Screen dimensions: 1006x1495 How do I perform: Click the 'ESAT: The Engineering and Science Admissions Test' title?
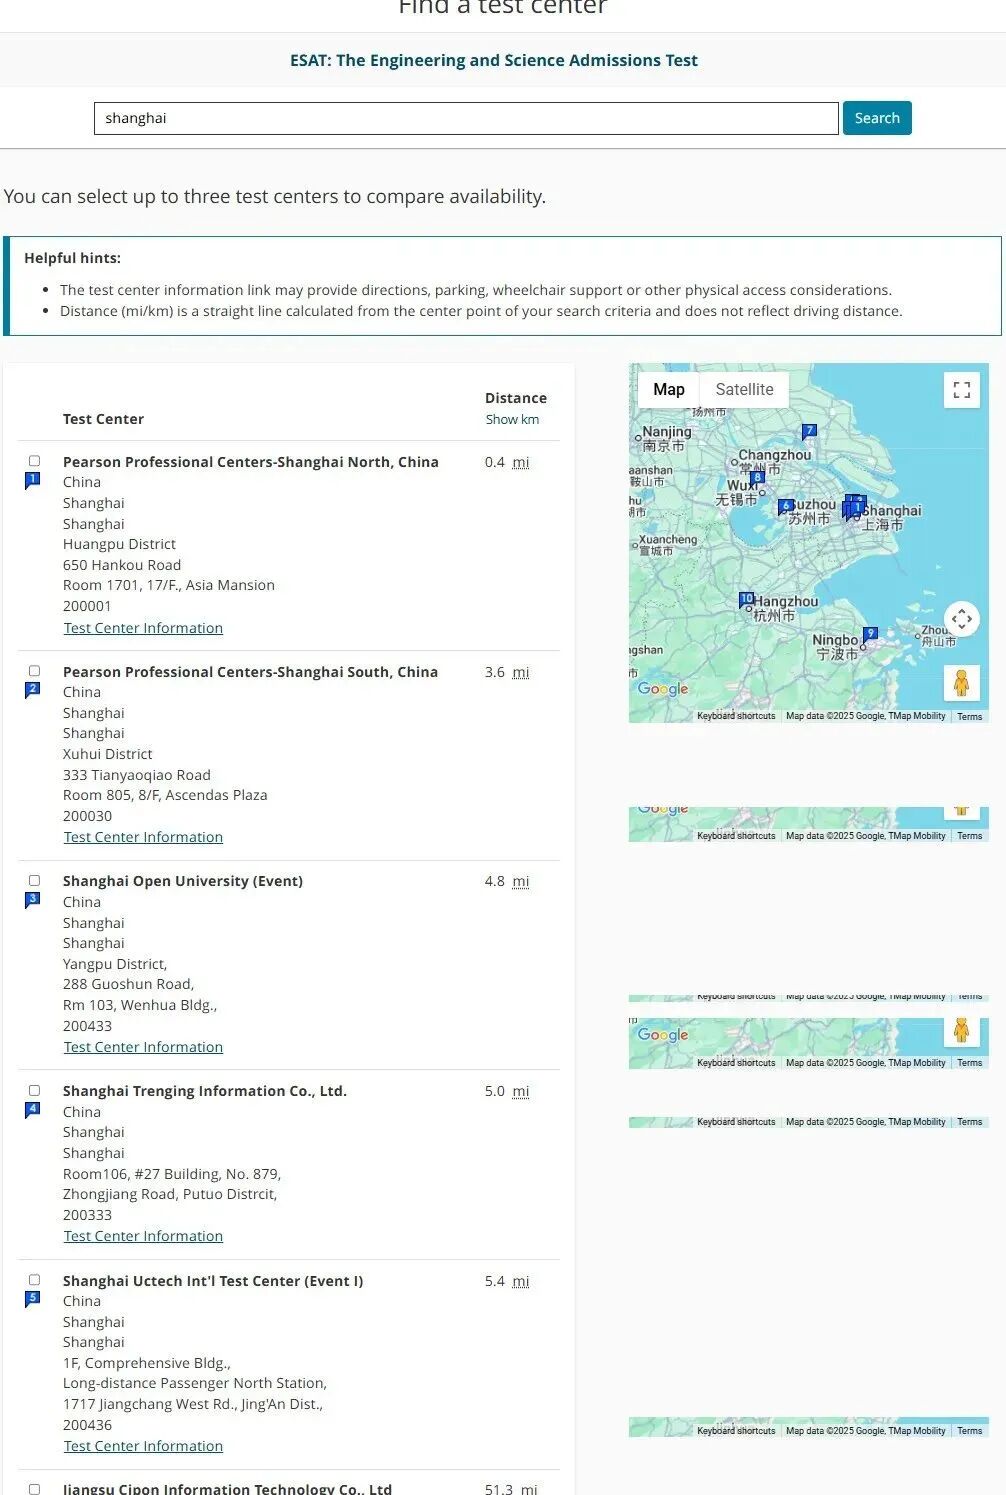494,60
